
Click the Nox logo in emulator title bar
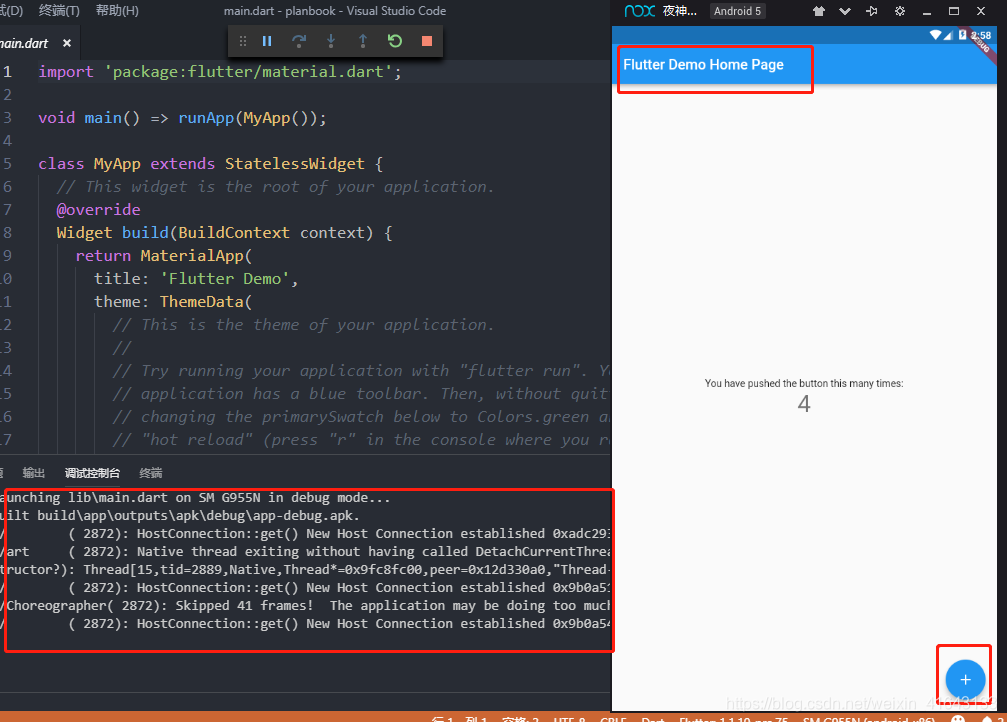point(640,11)
